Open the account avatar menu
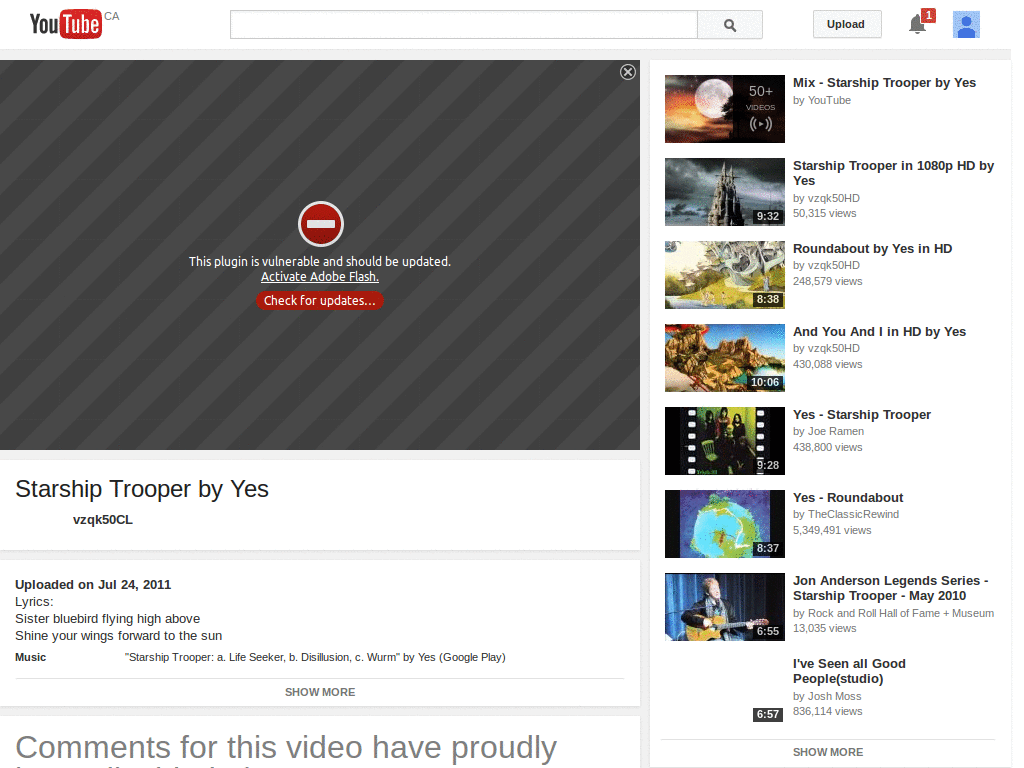 click(966, 25)
